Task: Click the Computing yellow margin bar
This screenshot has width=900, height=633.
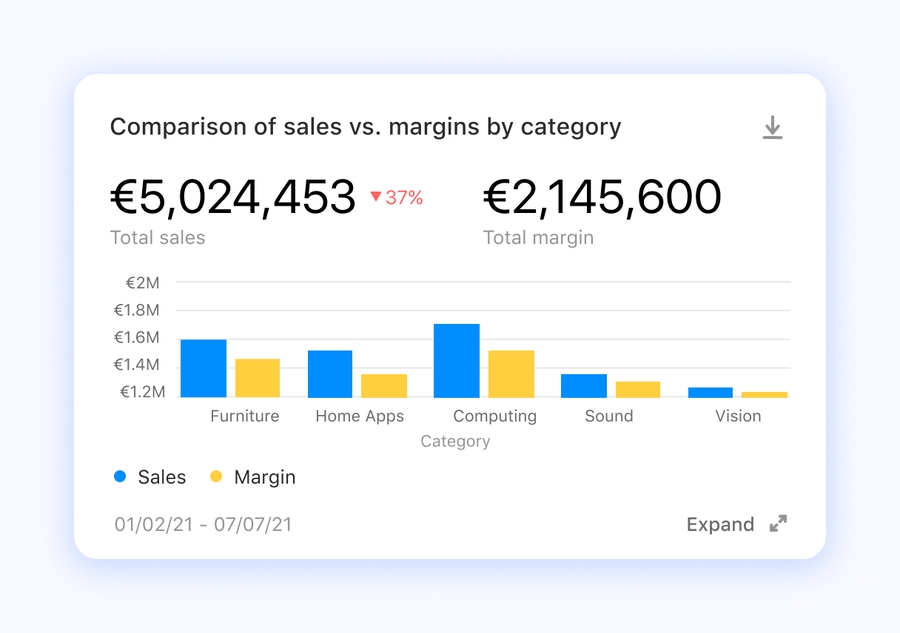Action: click(x=511, y=373)
